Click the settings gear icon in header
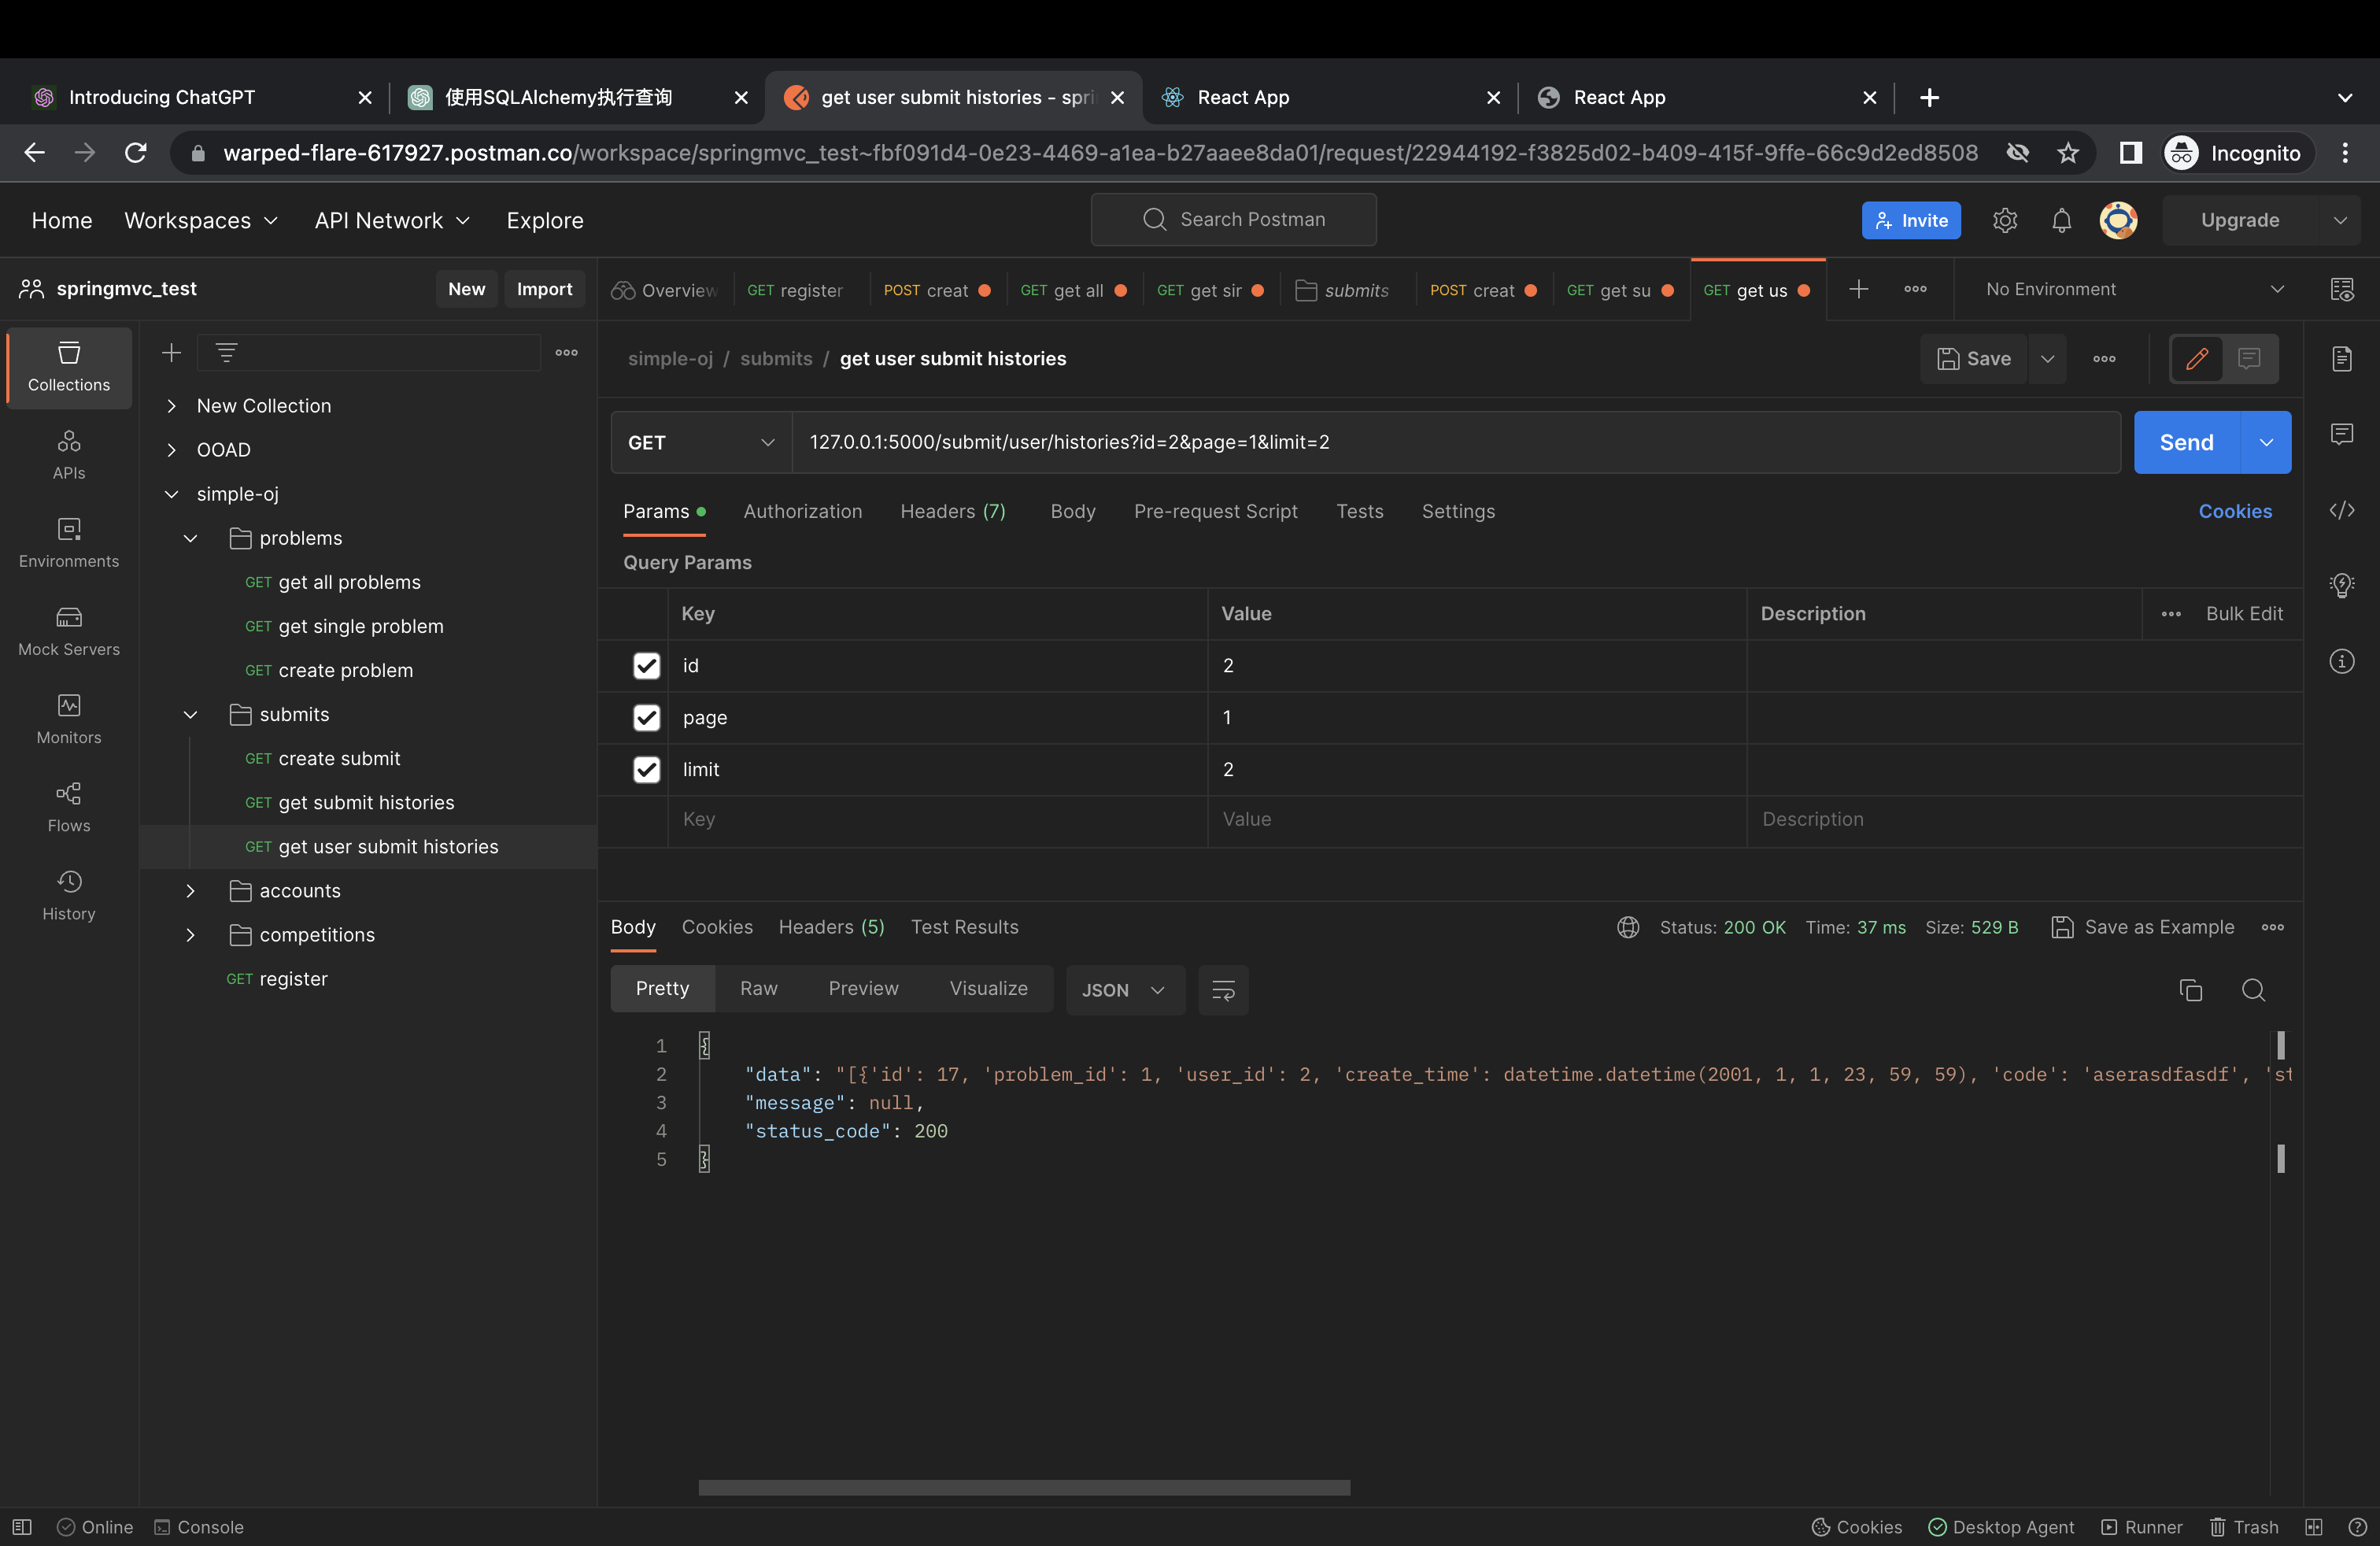2380x1546 pixels. click(2004, 220)
